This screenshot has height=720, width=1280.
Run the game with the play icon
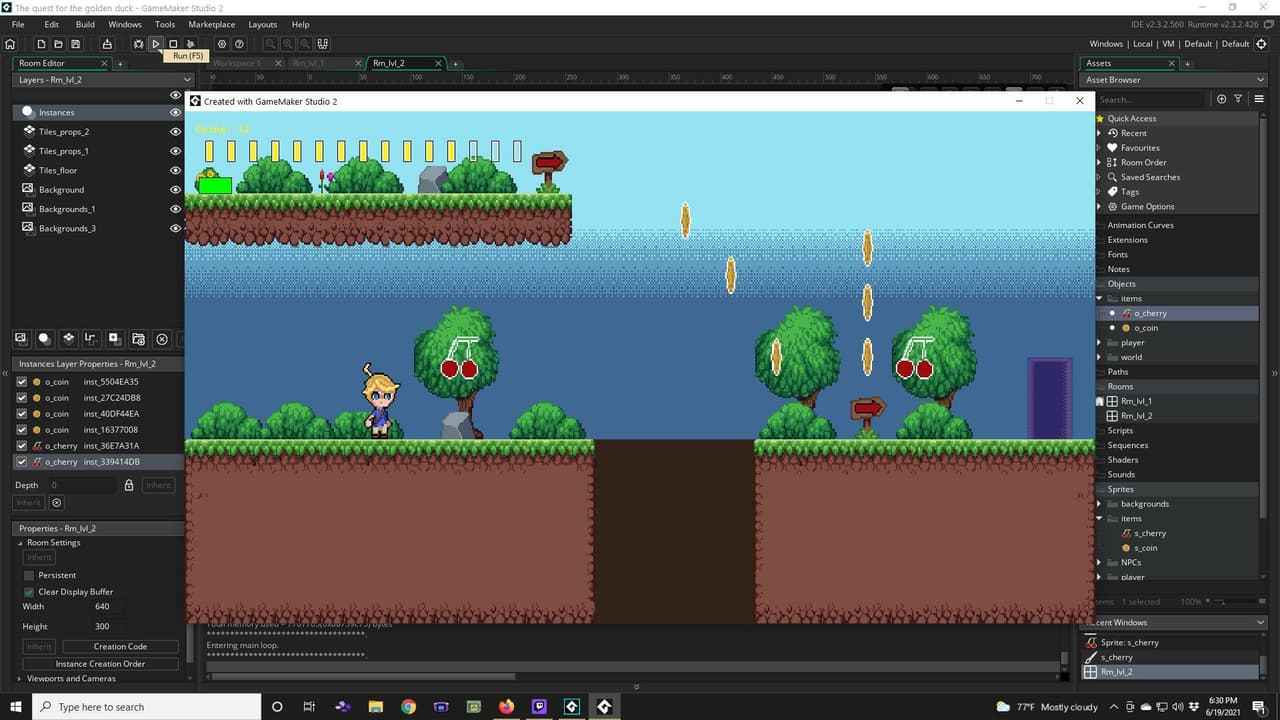coord(156,44)
